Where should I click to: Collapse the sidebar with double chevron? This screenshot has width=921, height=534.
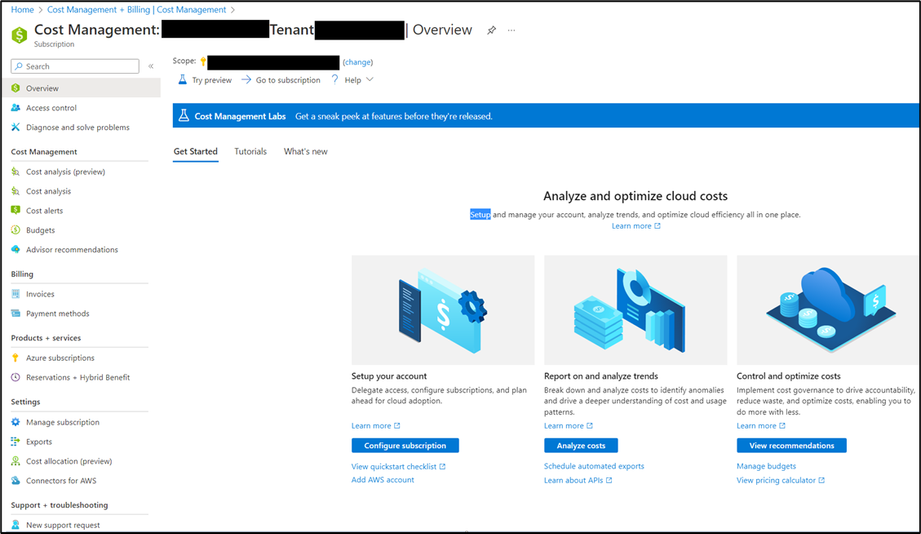[151, 66]
